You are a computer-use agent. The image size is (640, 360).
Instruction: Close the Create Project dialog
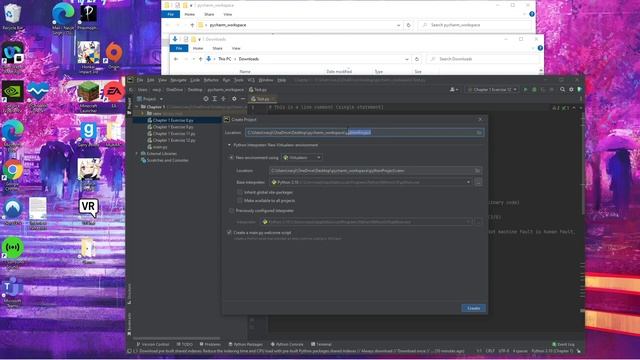pos(480,119)
